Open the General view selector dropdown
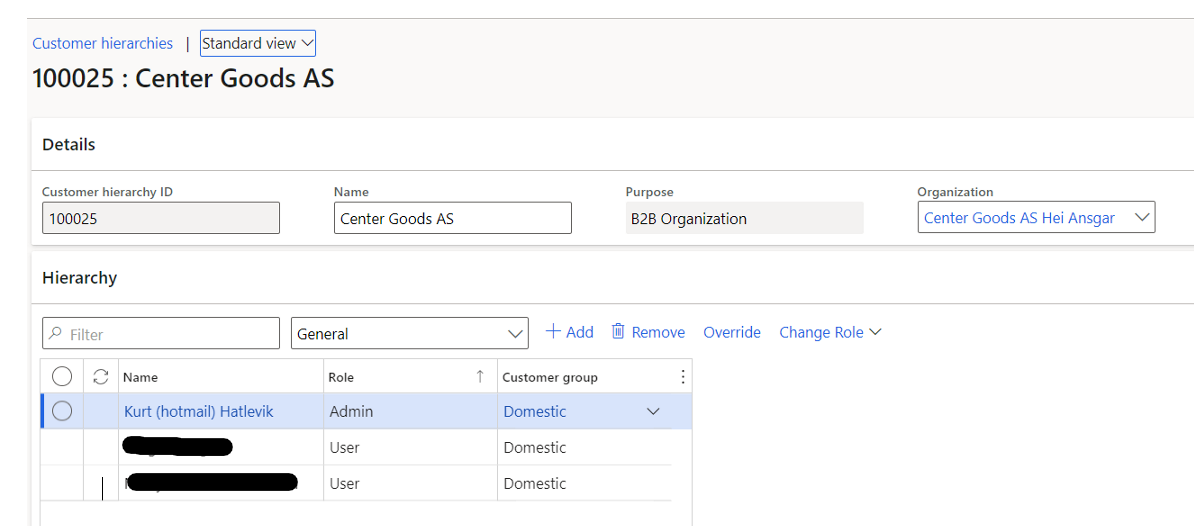1194x526 pixels. pos(516,334)
